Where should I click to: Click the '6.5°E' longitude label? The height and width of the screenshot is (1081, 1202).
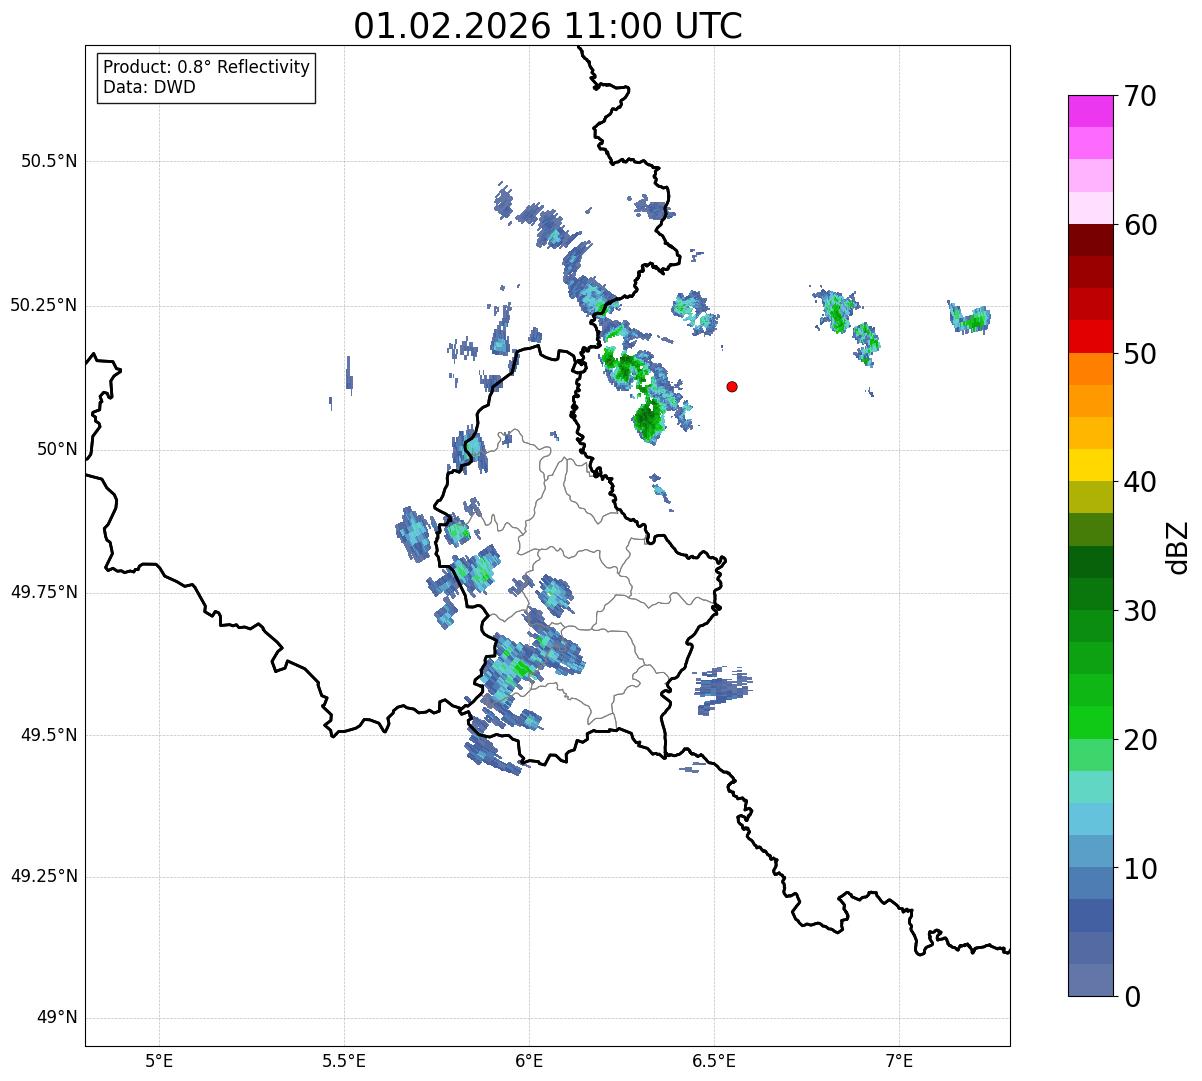714,1060
